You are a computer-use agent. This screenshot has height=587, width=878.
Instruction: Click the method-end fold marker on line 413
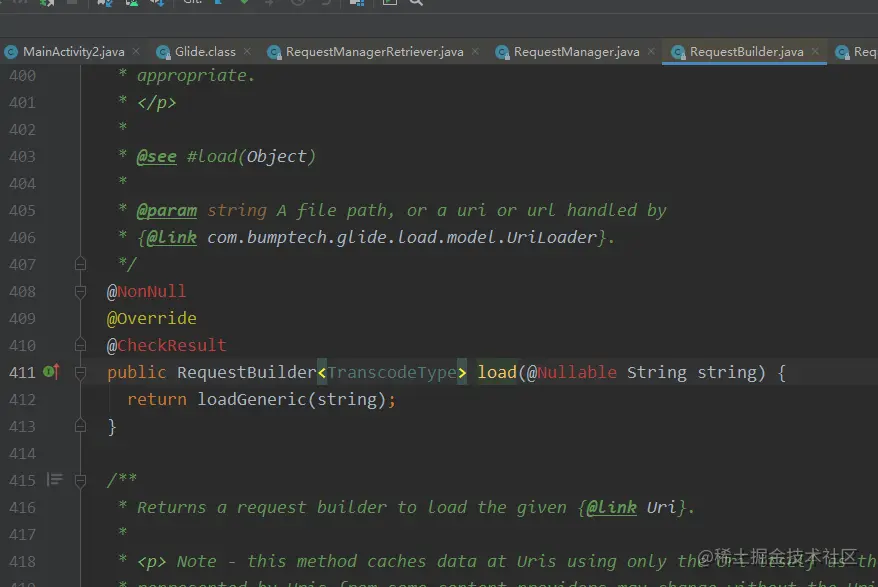80,426
